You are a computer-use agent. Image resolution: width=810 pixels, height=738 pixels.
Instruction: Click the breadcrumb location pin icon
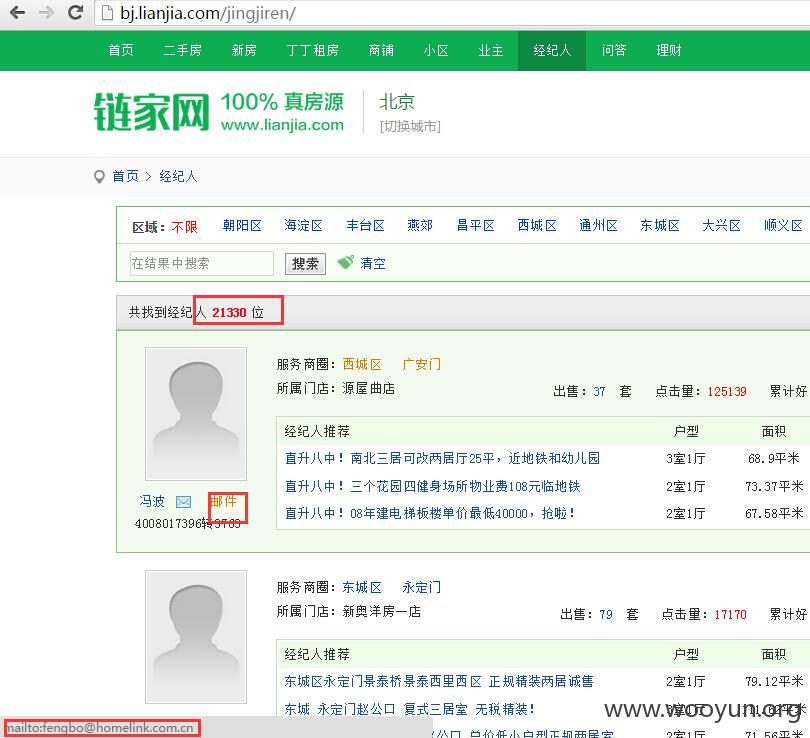pos(99,177)
